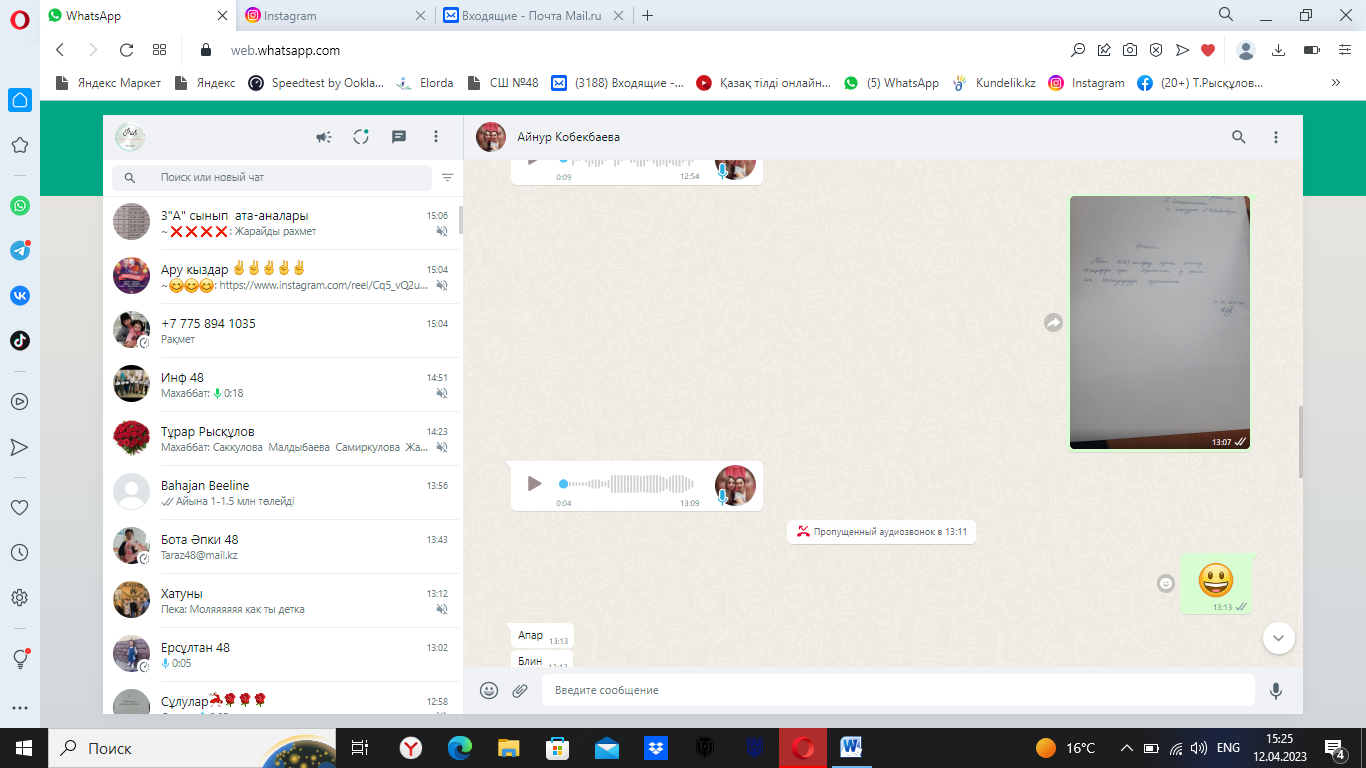Open the WhatsApp communities icon
This screenshot has width=1366, height=768.
click(x=324, y=137)
